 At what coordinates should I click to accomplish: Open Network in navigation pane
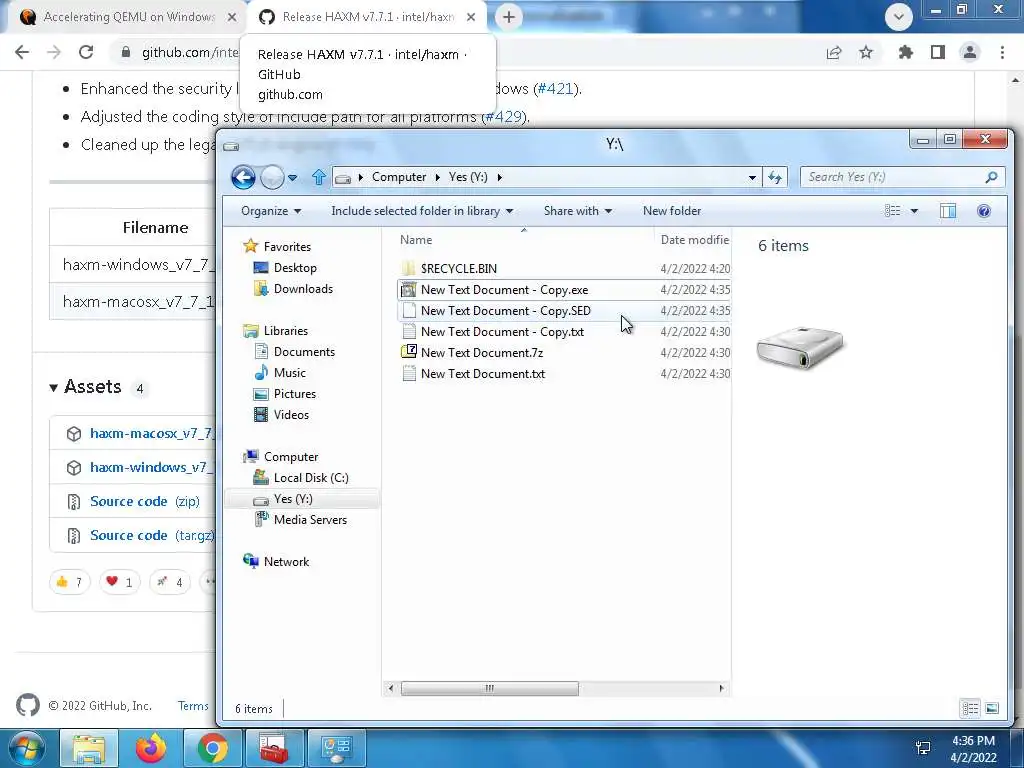point(286,562)
